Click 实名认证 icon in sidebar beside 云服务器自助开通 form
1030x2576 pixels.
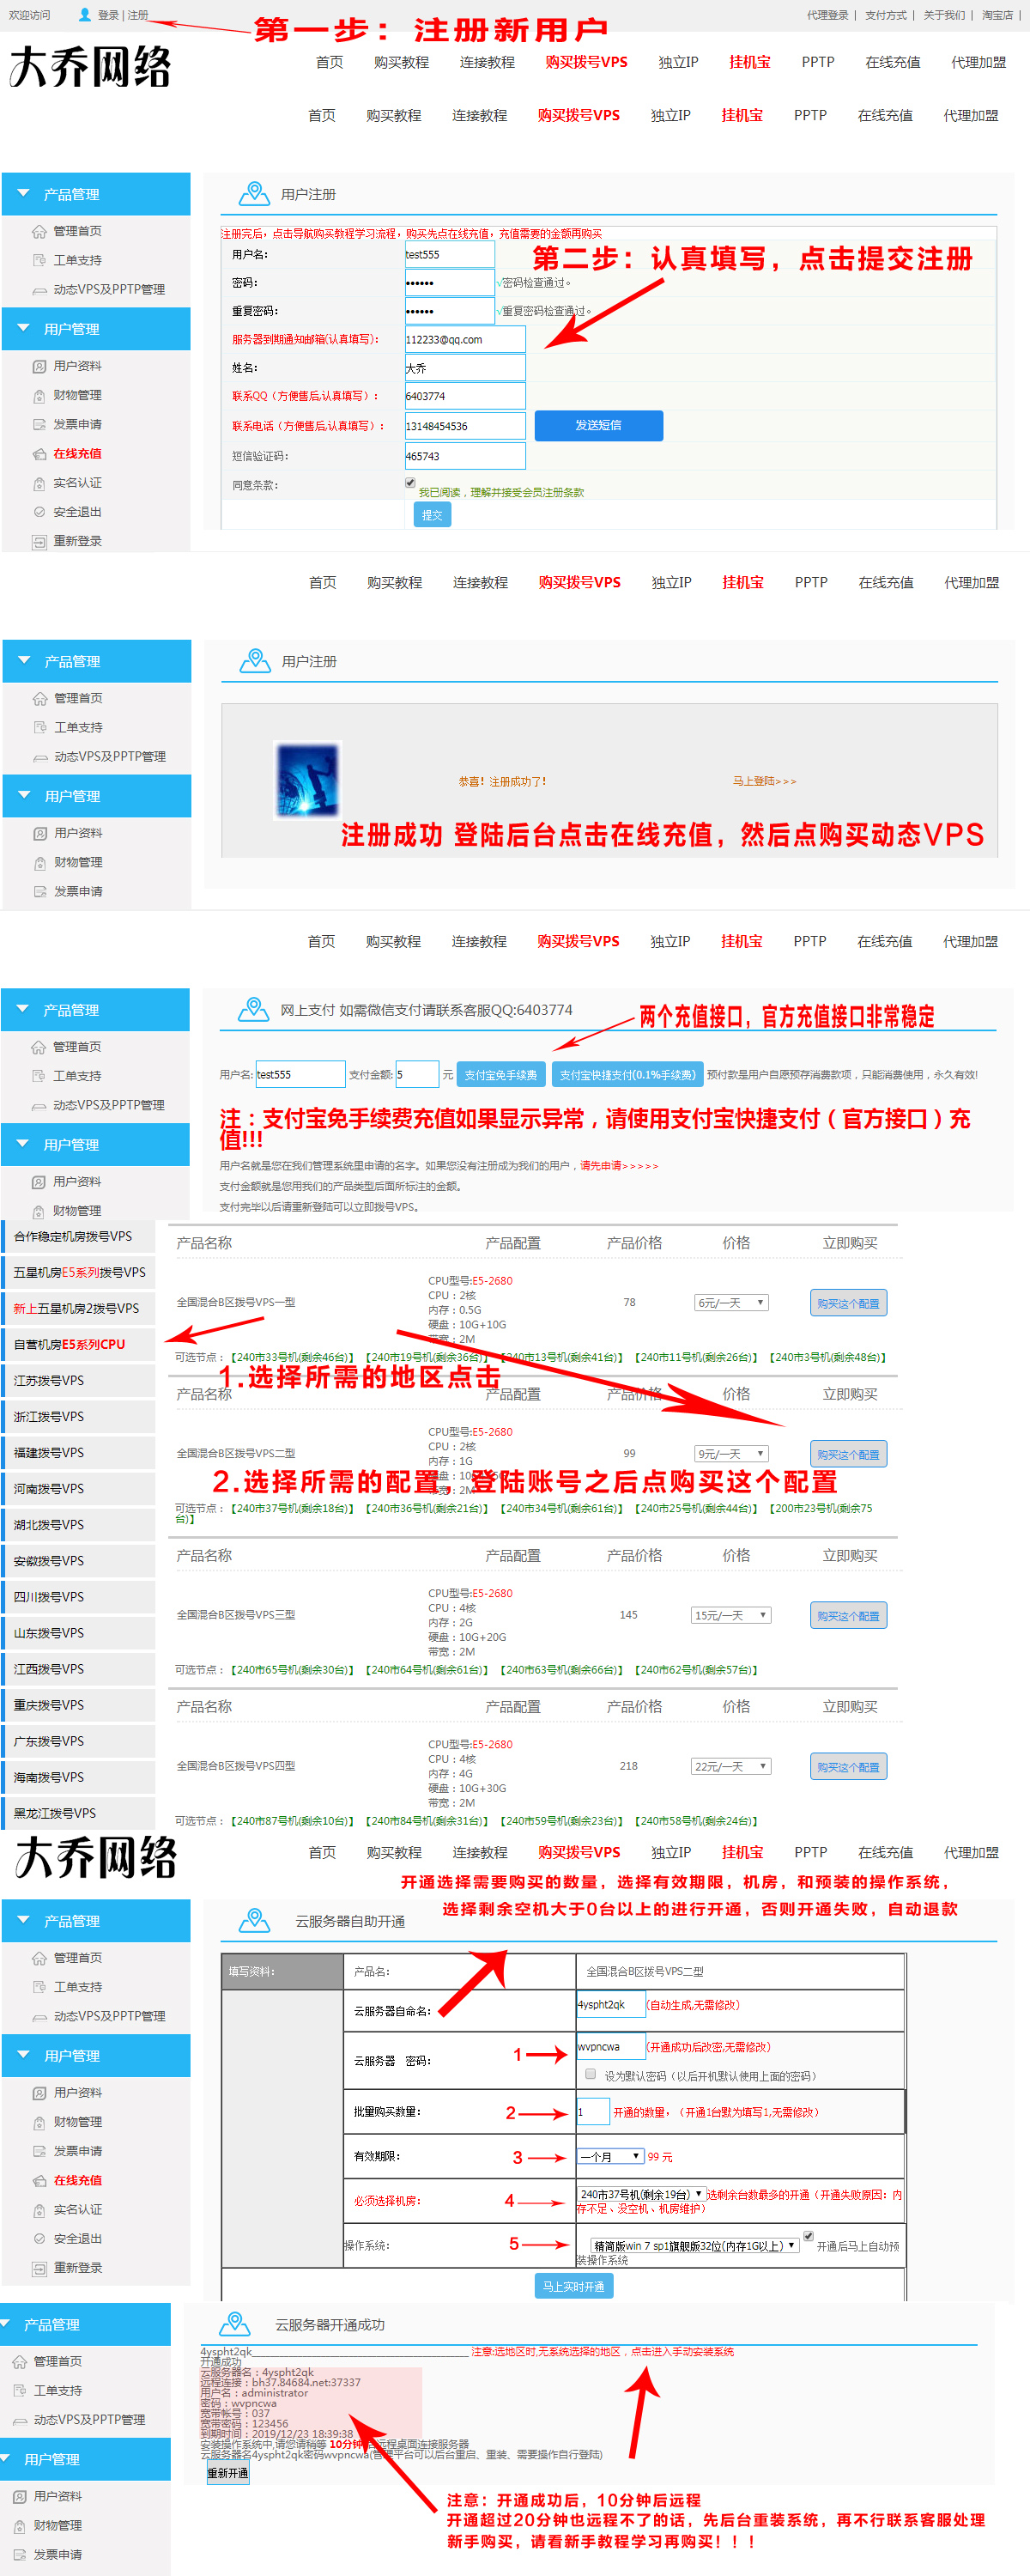point(40,2209)
